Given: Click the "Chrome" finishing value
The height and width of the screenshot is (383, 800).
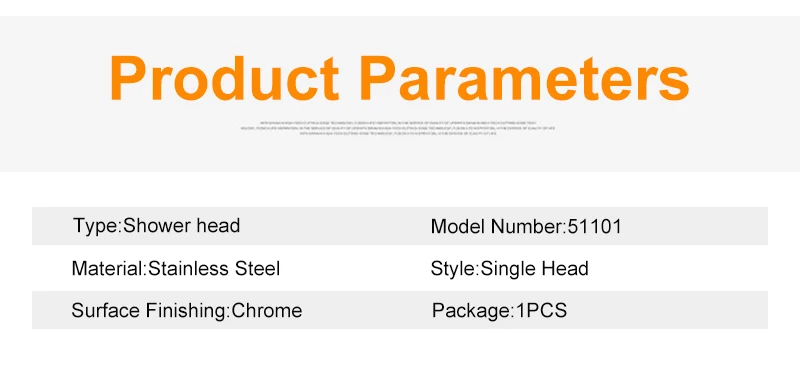Looking at the screenshot, I should [x=267, y=310].
